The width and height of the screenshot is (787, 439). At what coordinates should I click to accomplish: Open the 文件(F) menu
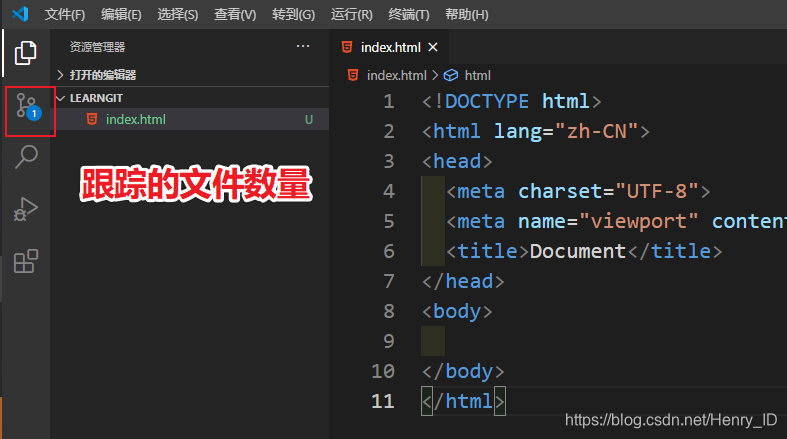pyautogui.click(x=65, y=15)
